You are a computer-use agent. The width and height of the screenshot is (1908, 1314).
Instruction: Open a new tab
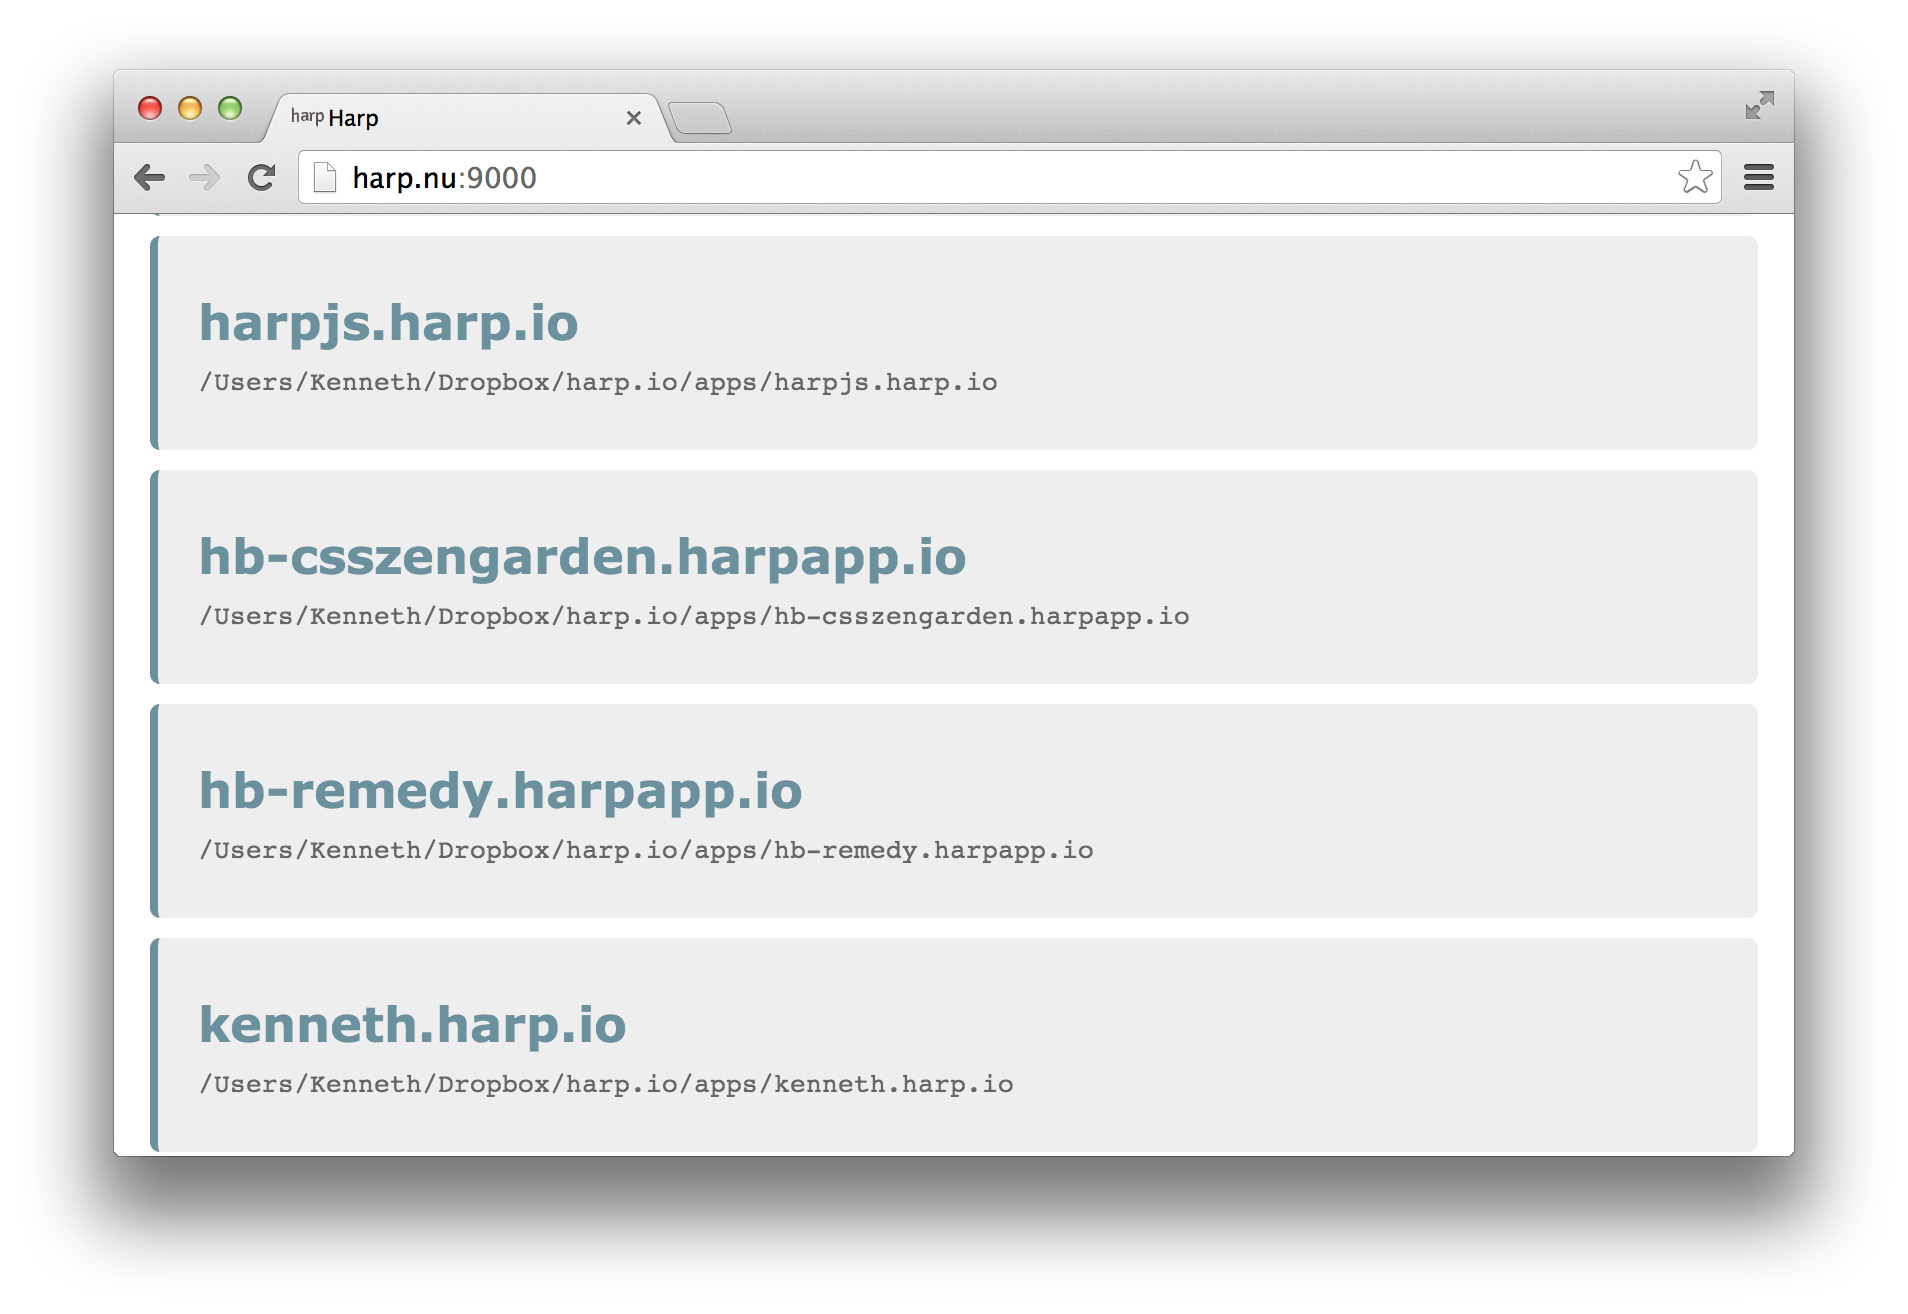[x=700, y=119]
